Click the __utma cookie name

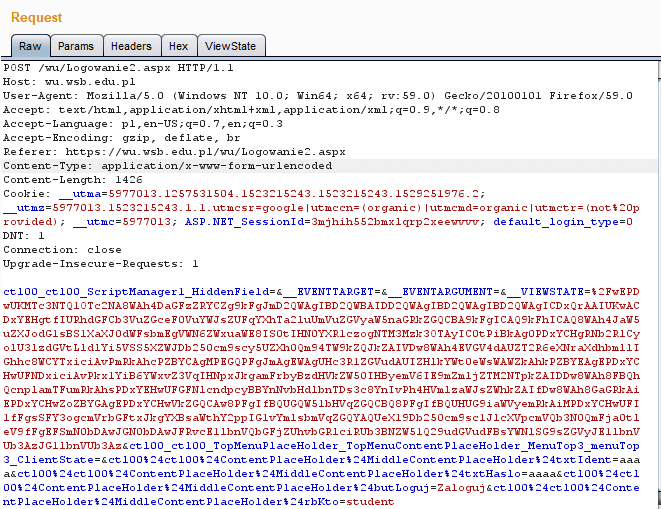(x=80, y=194)
